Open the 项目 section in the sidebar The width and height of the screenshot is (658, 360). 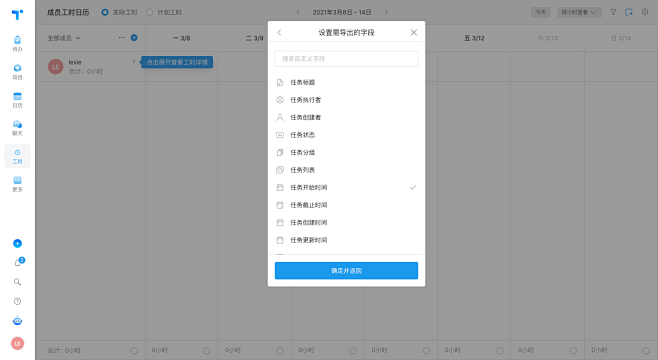tap(17, 72)
